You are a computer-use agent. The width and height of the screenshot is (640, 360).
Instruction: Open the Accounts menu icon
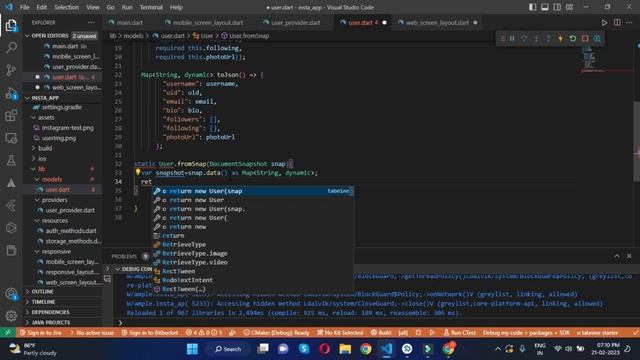[11, 294]
